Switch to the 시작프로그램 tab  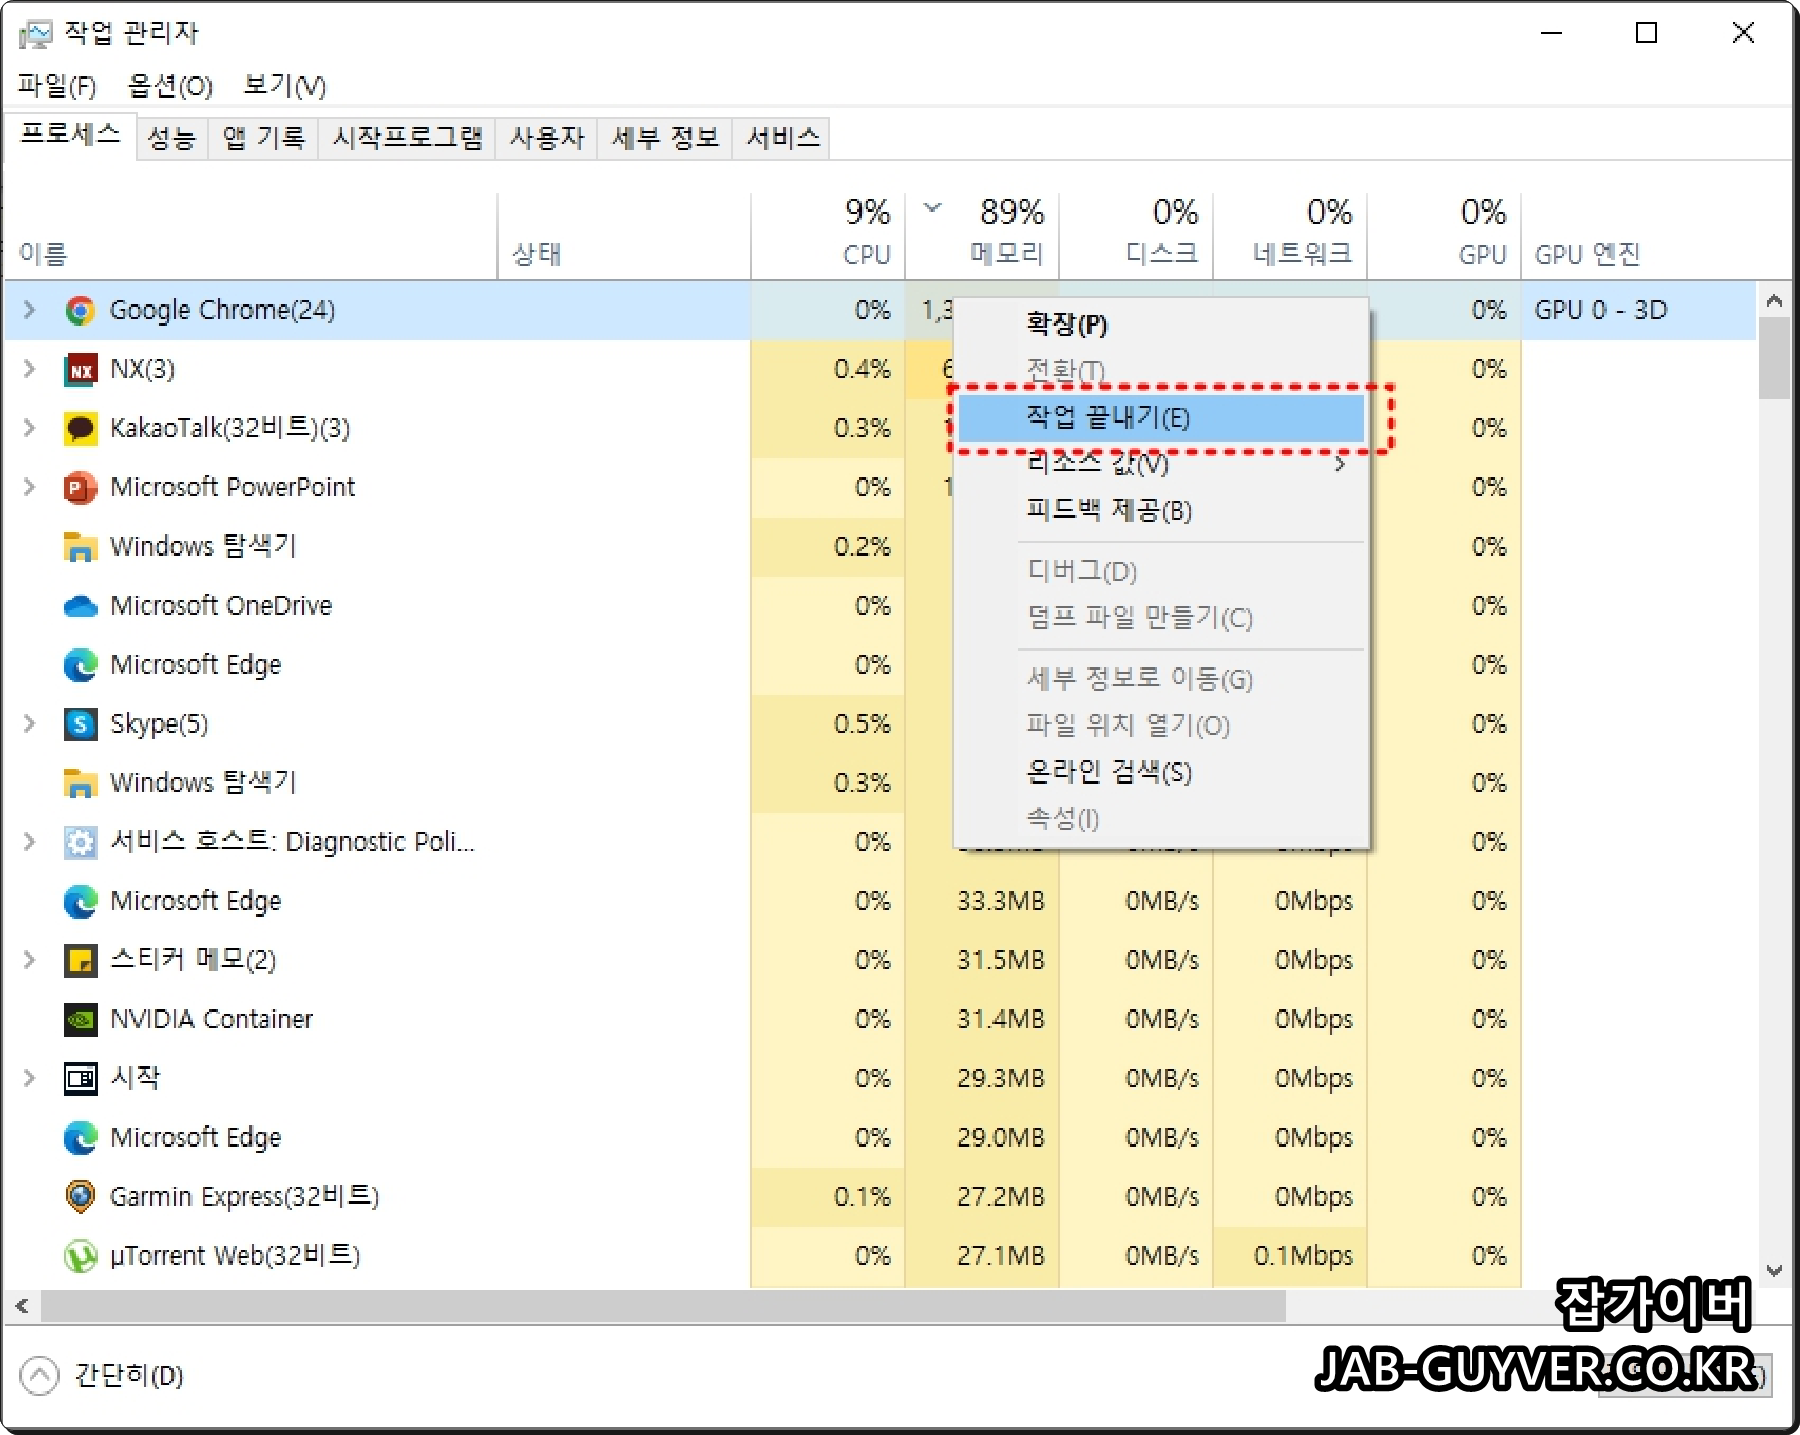tap(407, 138)
